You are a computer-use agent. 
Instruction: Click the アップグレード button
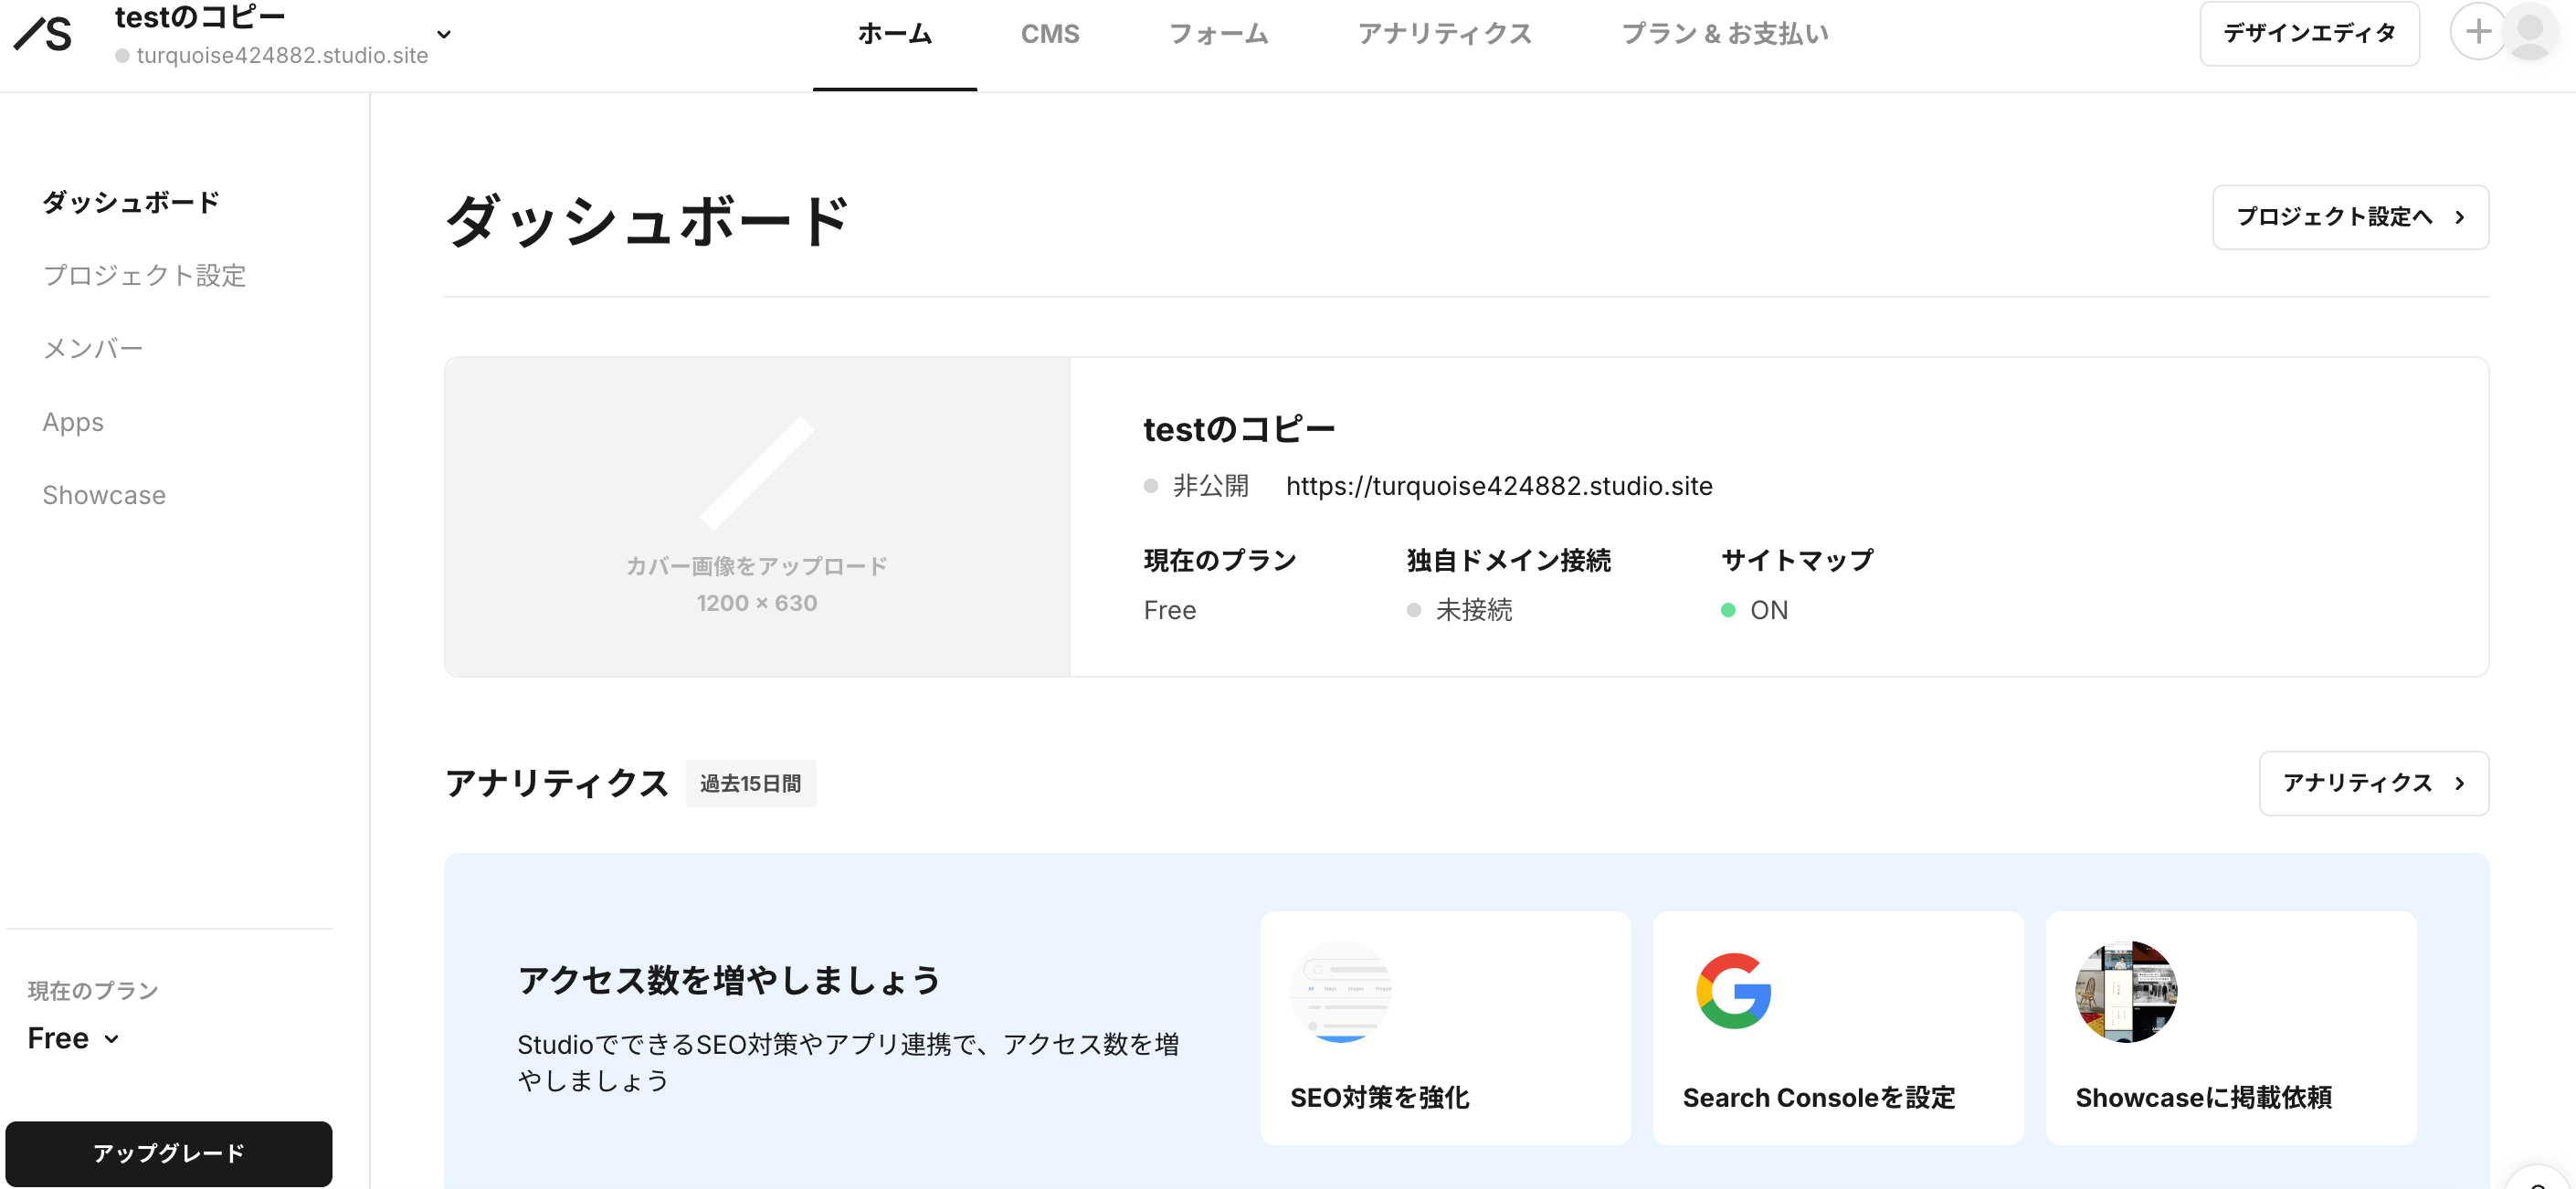[x=168, y=1153]
